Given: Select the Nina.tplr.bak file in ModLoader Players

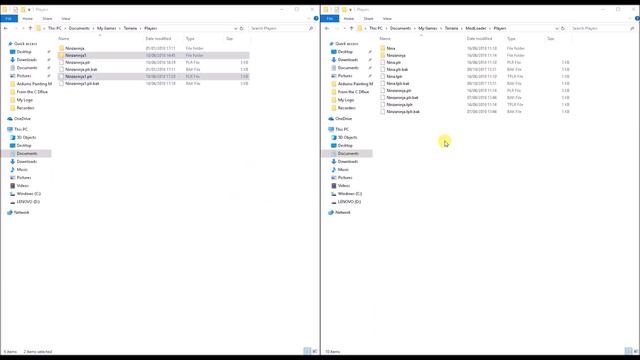Looking at the screenshot, I should pyautogui.click(x=398, y=83).
